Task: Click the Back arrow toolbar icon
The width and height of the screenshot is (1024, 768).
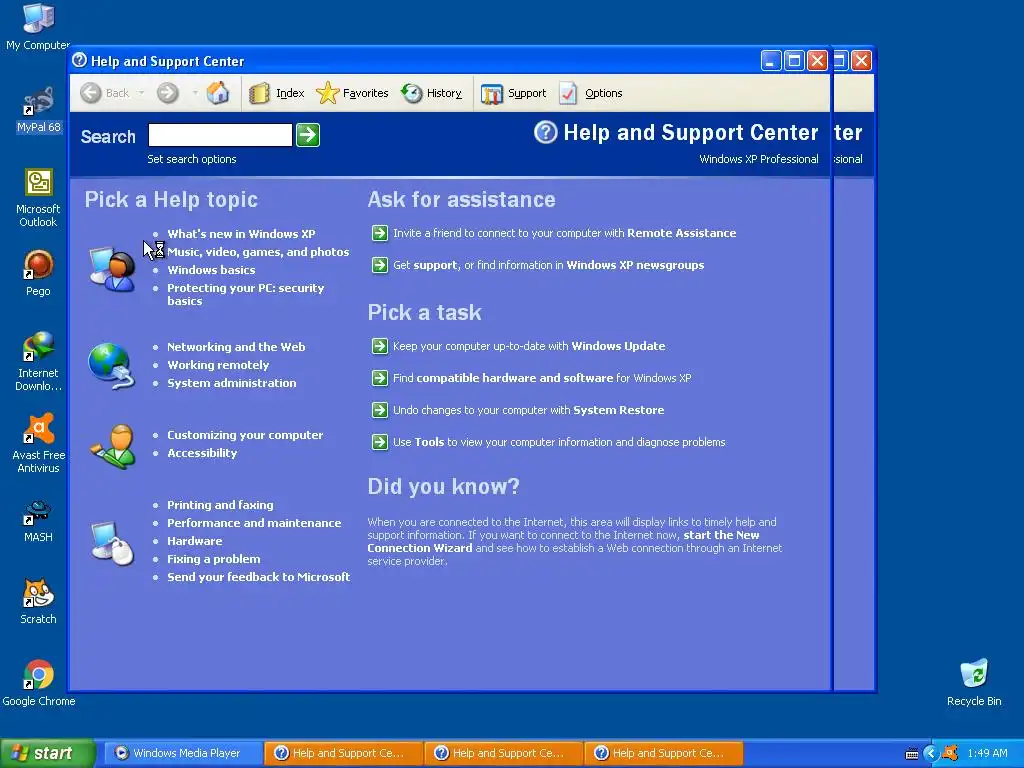Action: [91, 93]
